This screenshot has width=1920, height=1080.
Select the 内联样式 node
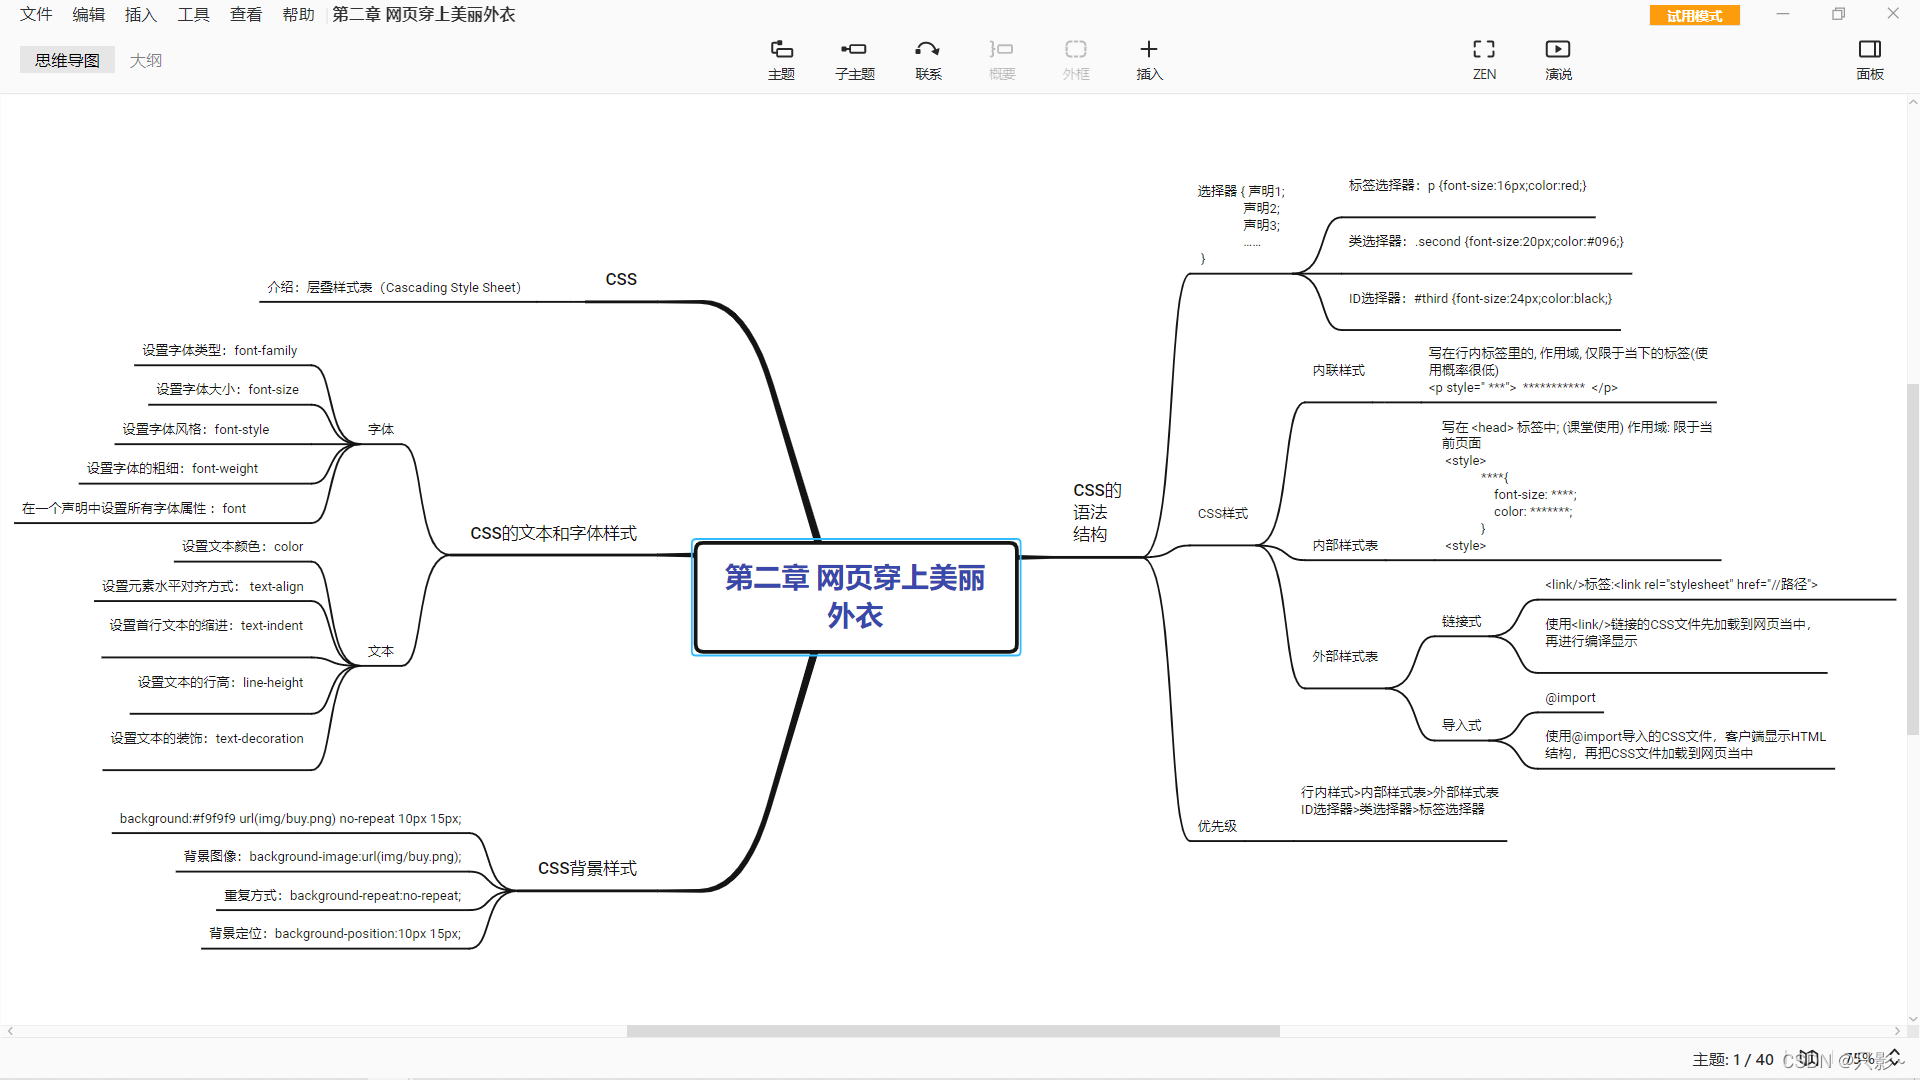point(1339,370)
